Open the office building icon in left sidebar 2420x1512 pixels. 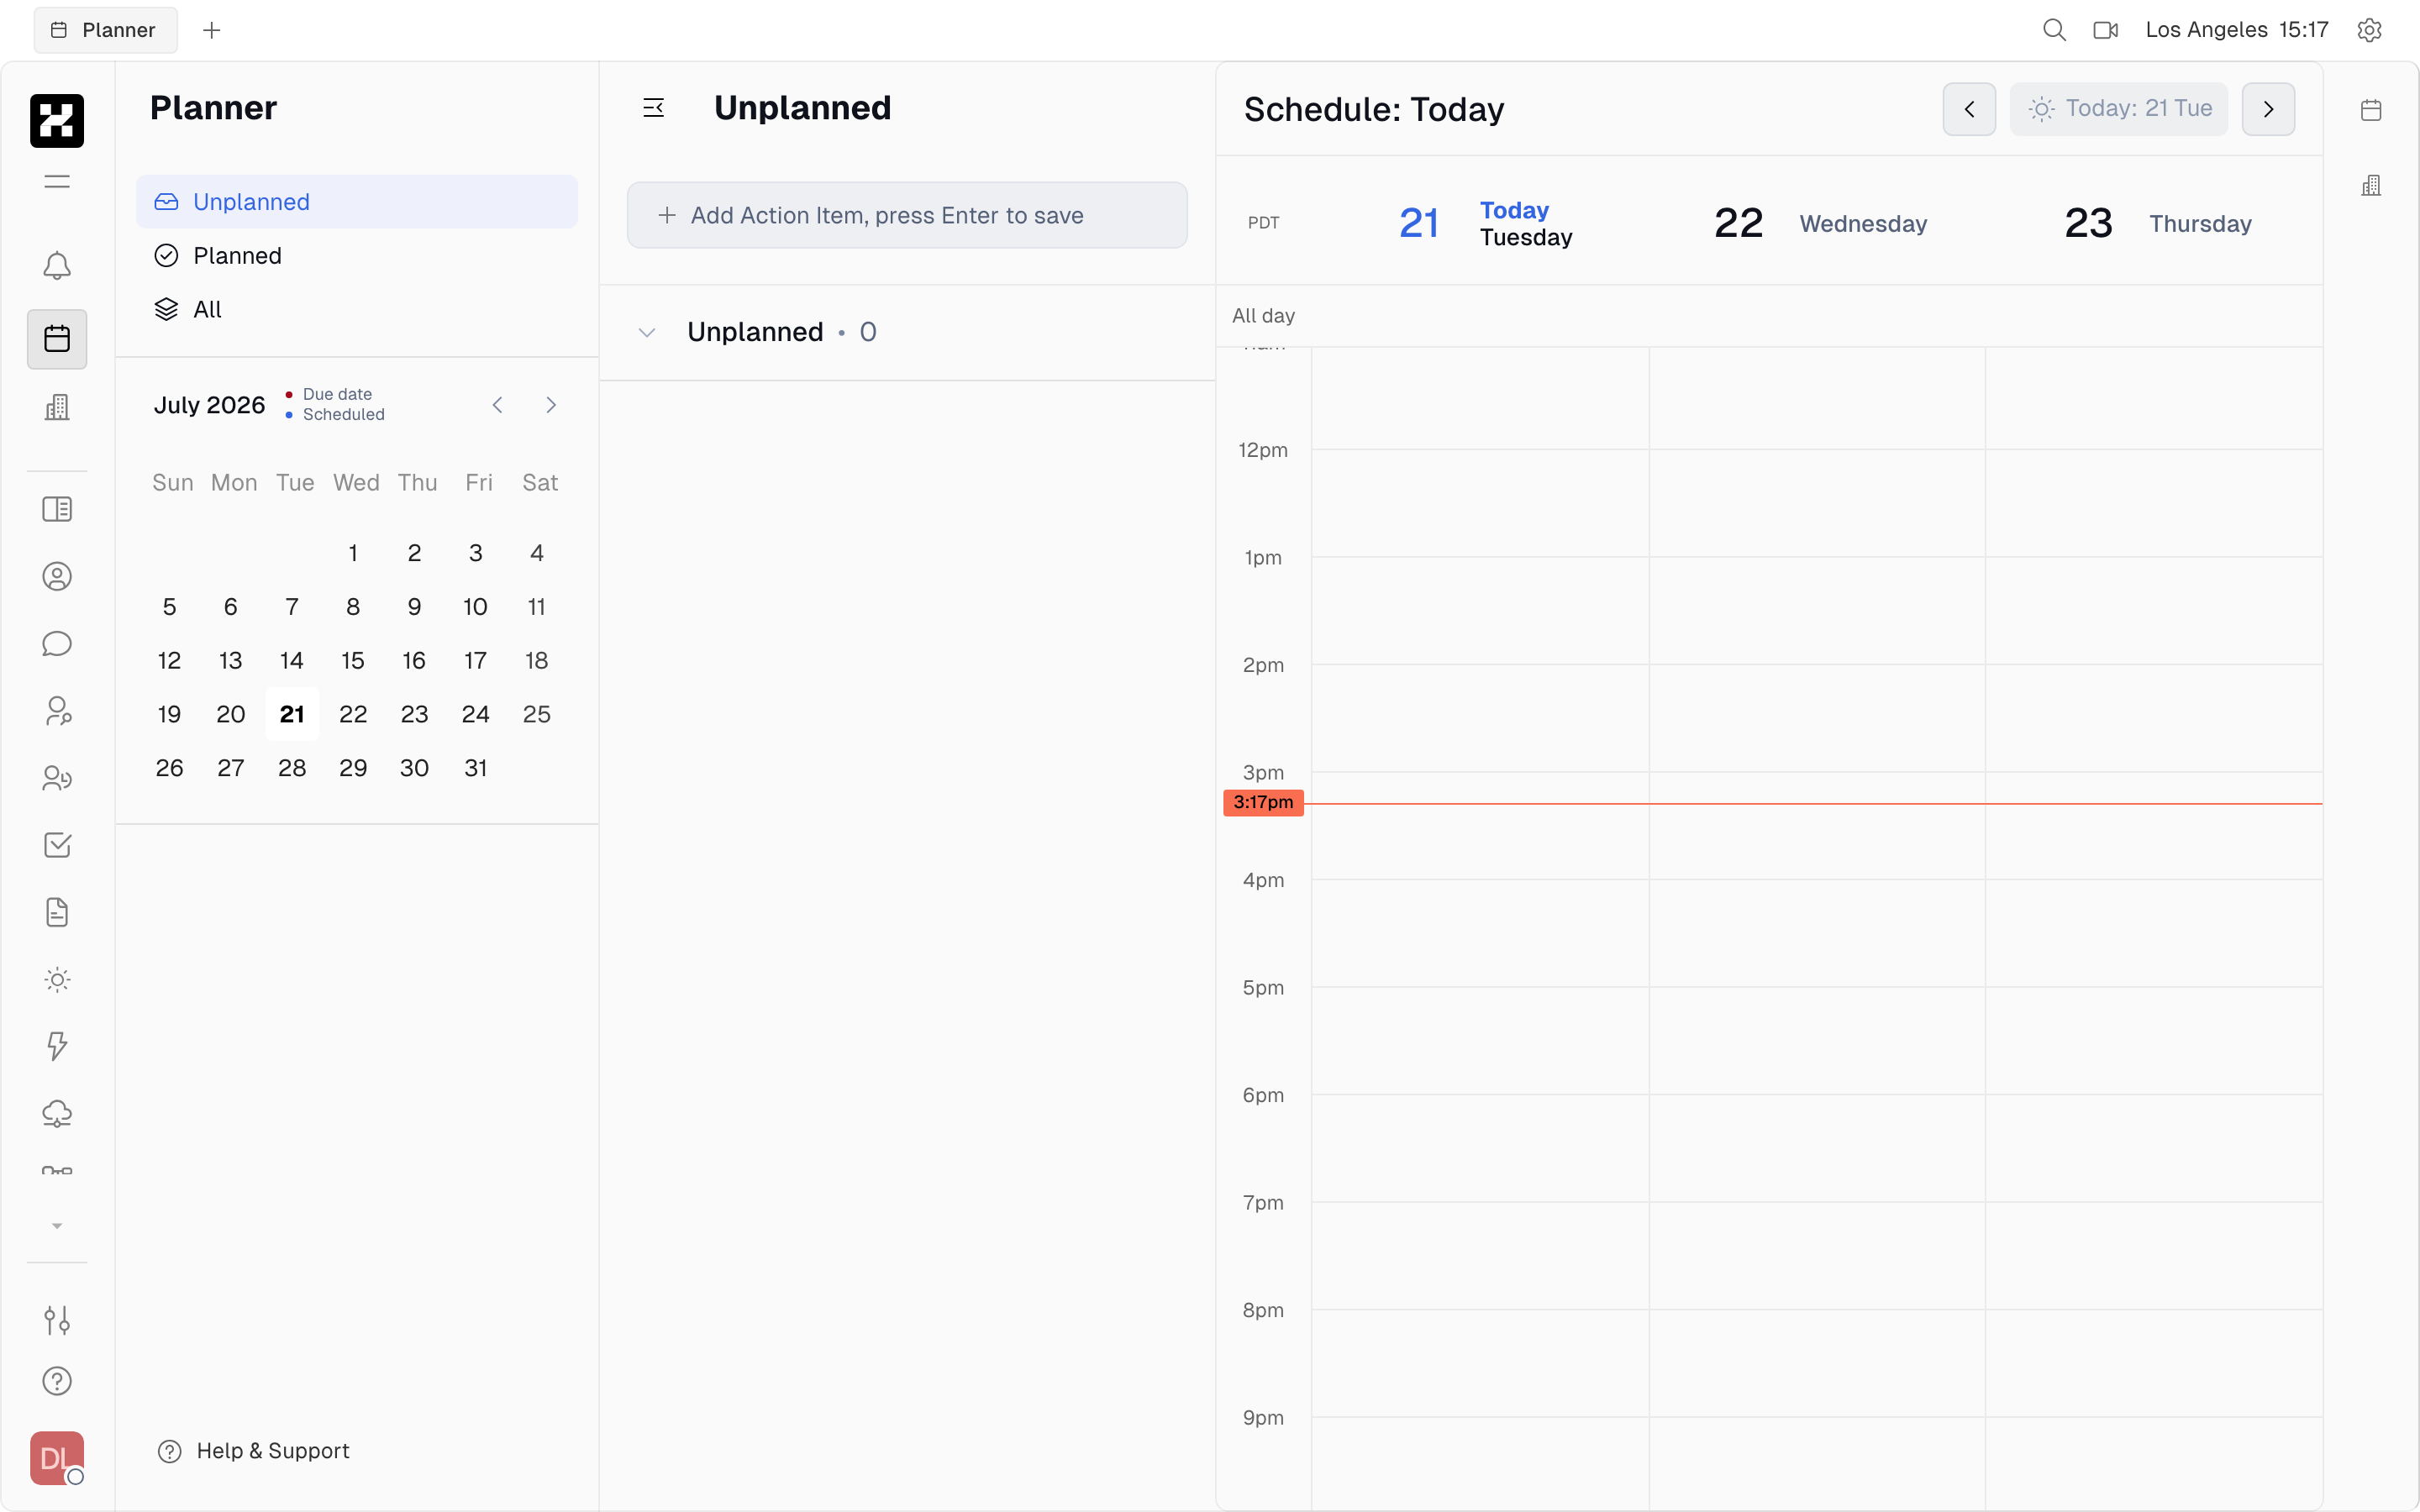pyautogui.click(x=57, y=407)
